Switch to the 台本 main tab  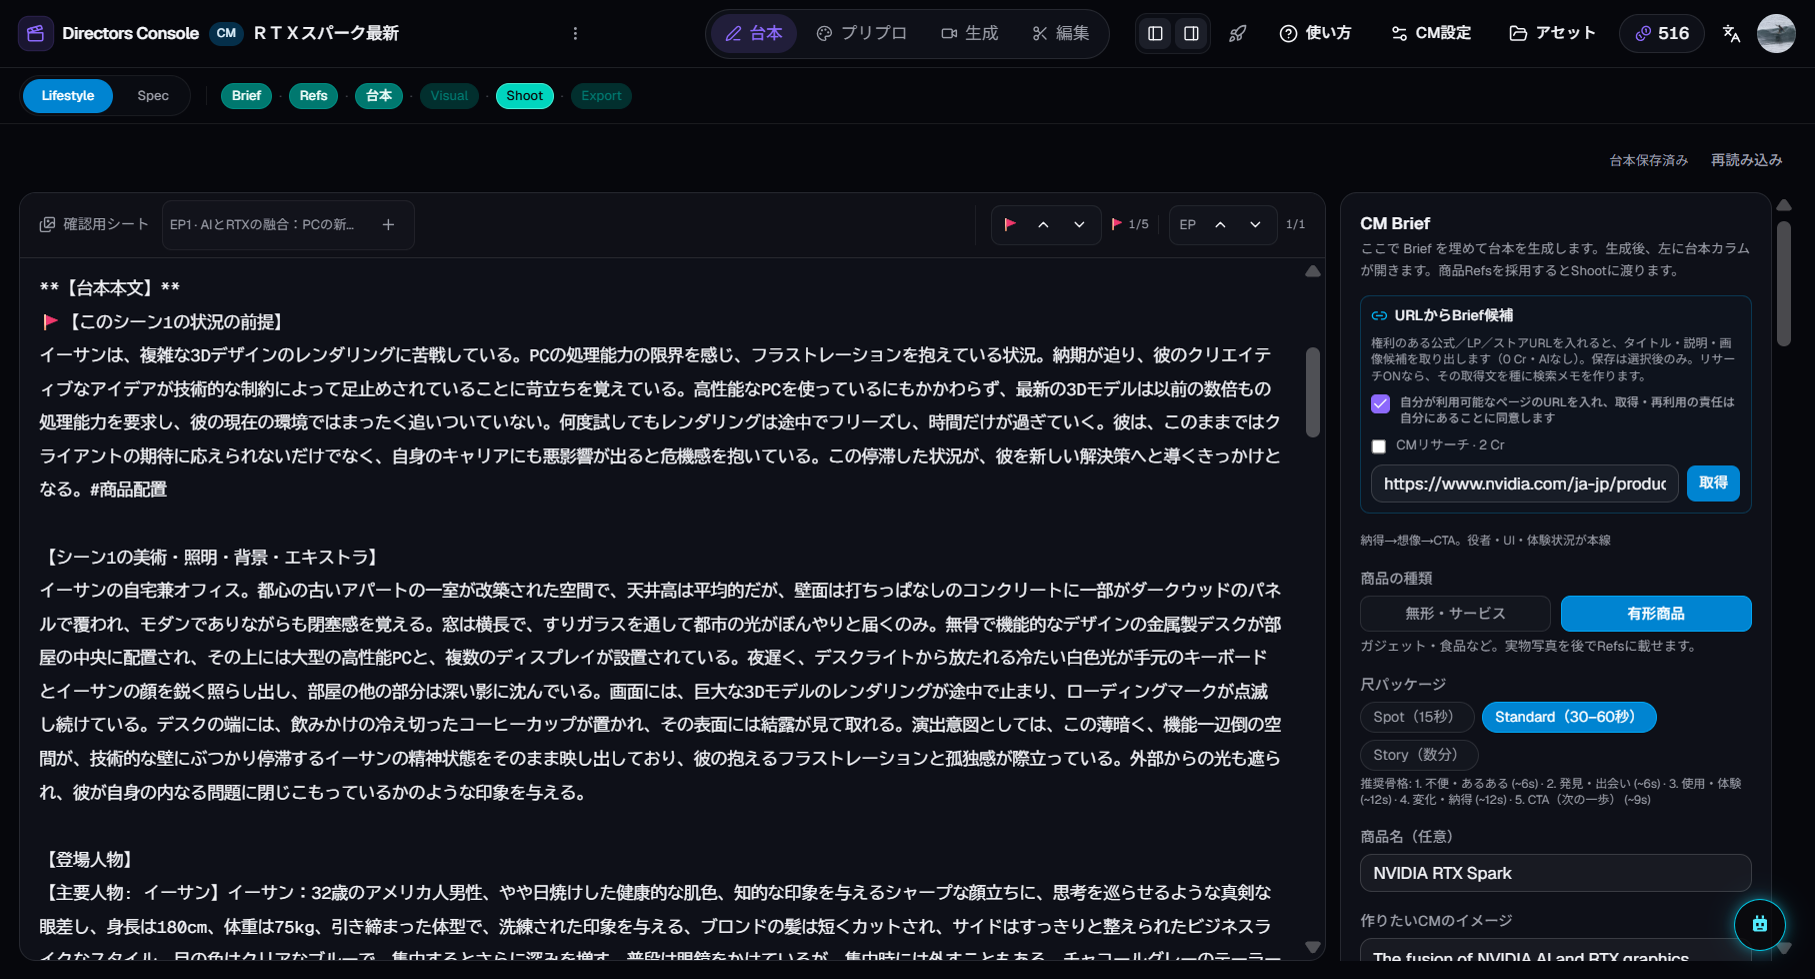(754, 33)
